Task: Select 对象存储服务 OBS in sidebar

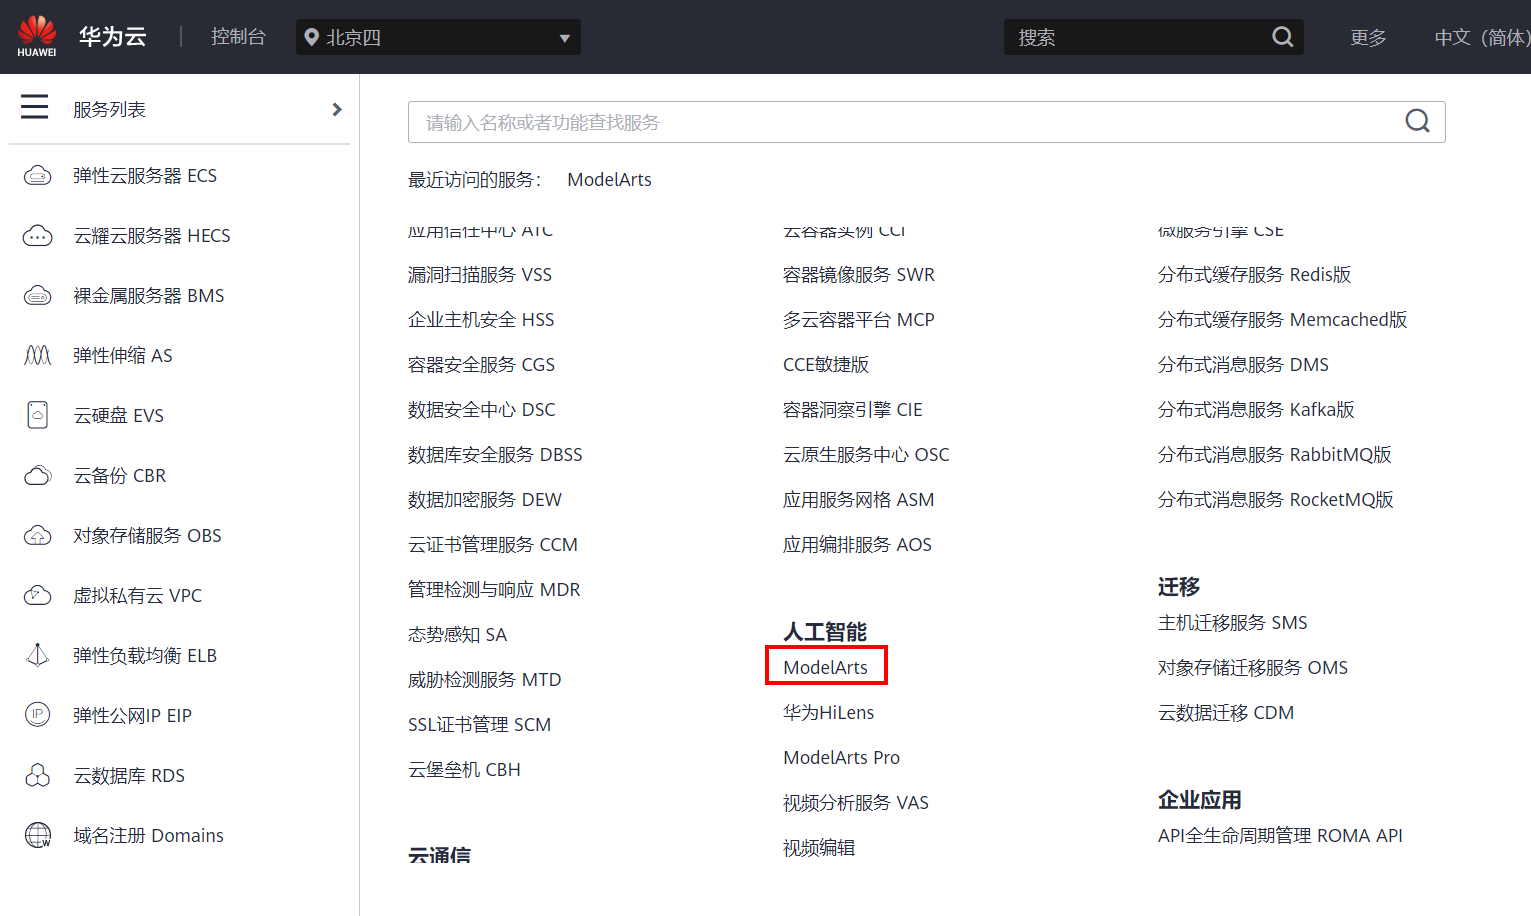Action: click(147, 536)
